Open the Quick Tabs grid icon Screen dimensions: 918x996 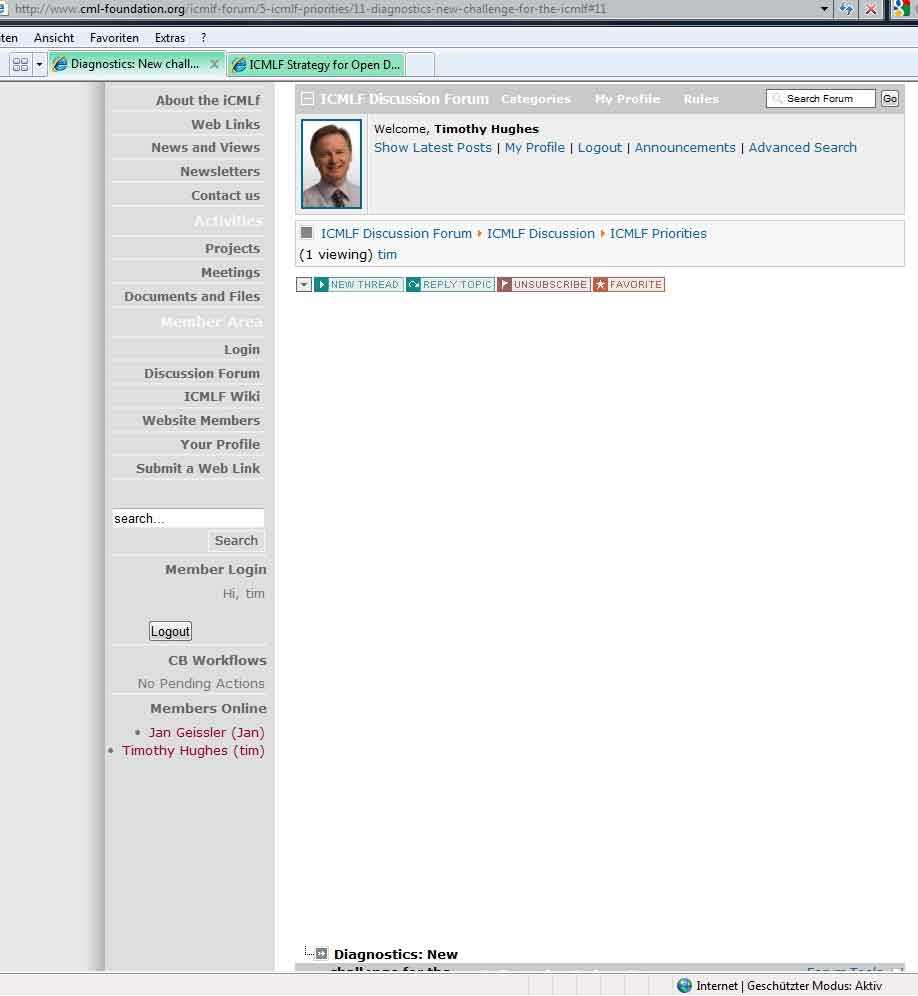tap(20, 64)
